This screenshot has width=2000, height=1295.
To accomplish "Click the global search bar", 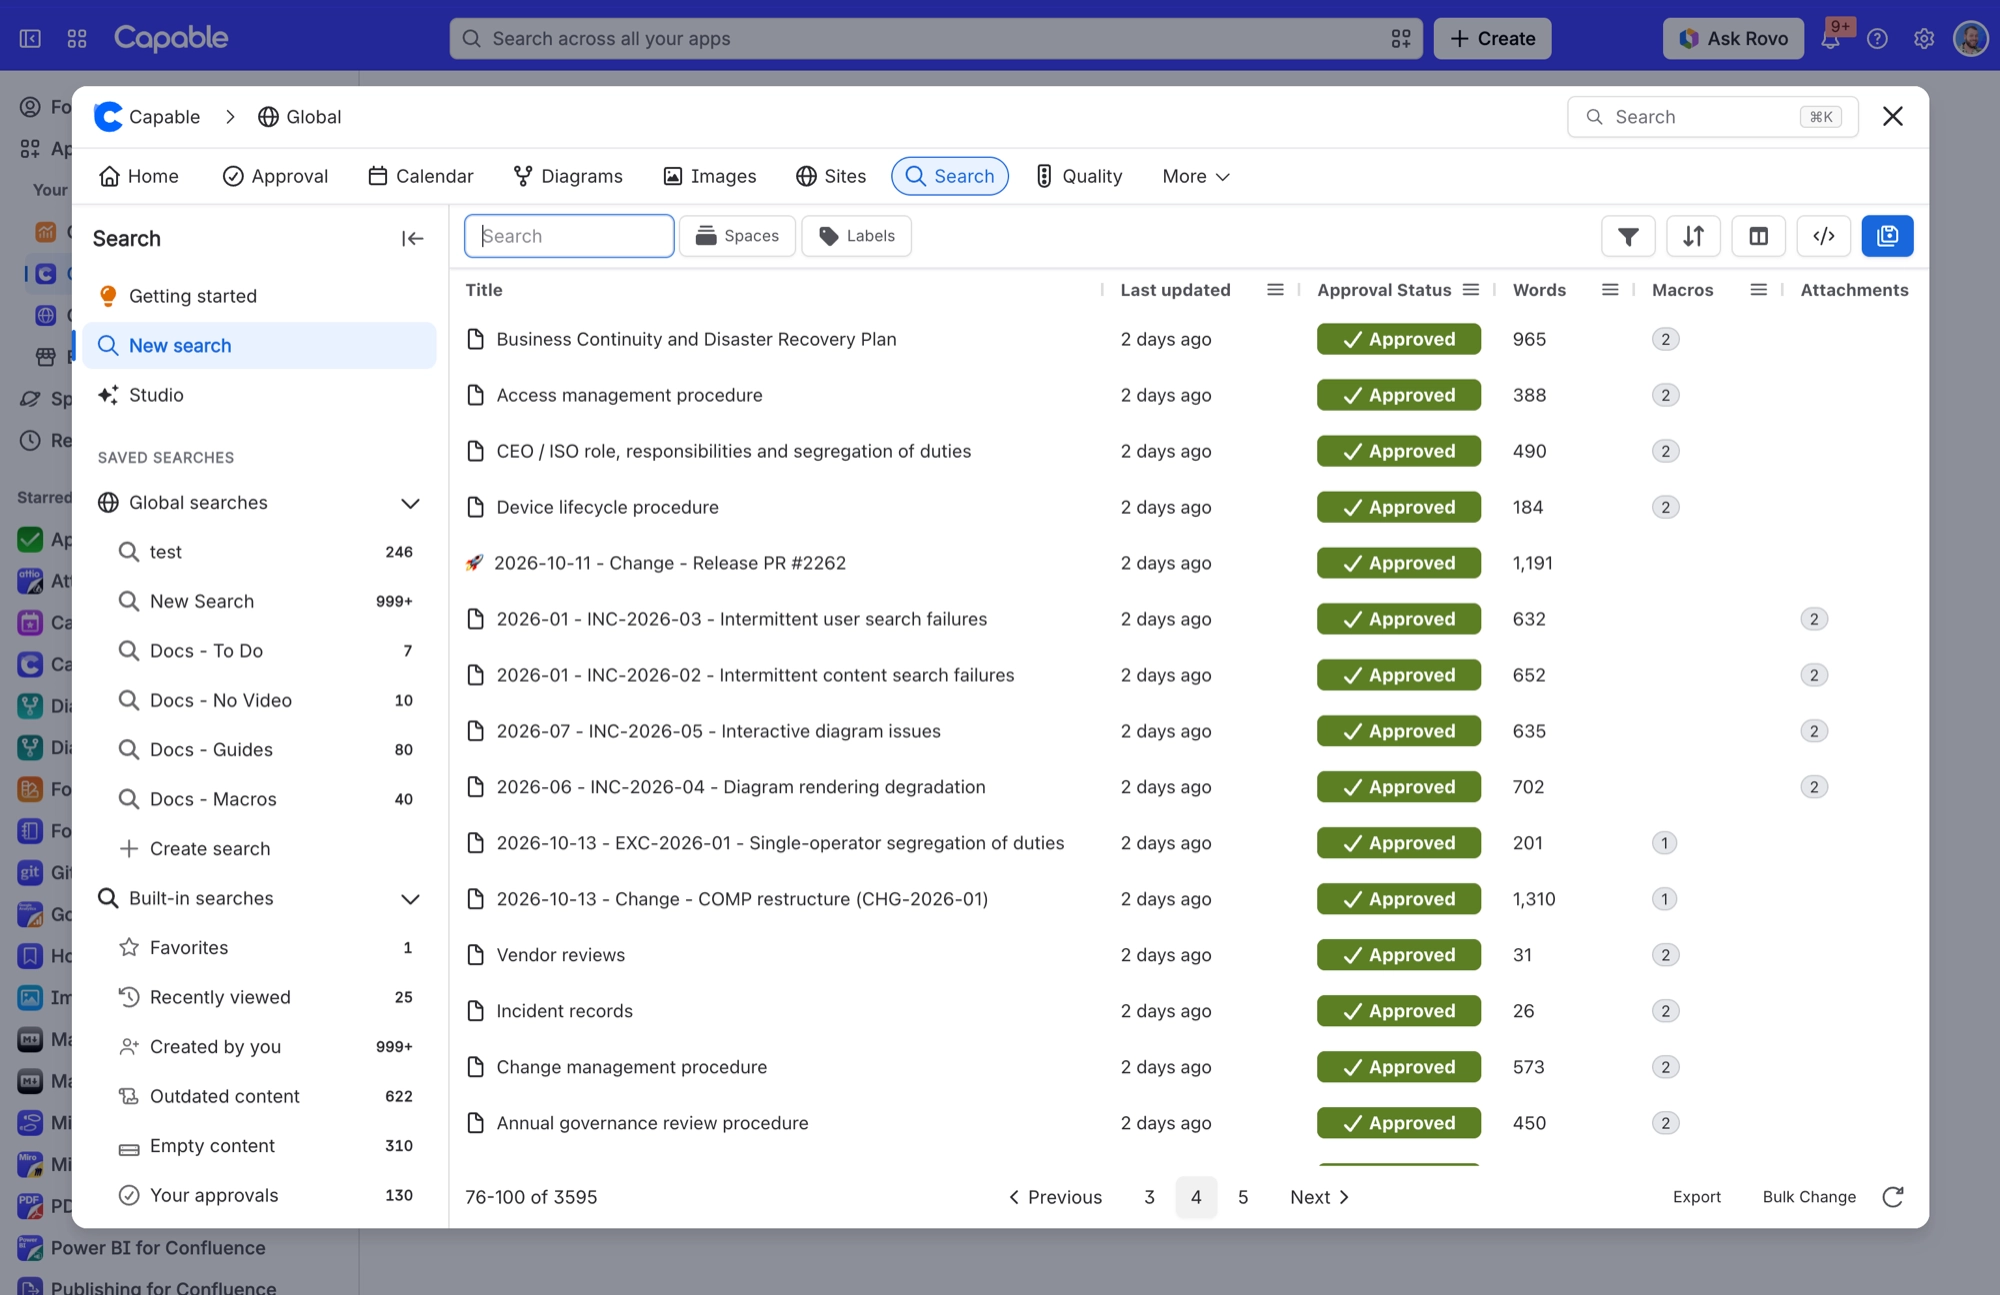I will (936, 39).
